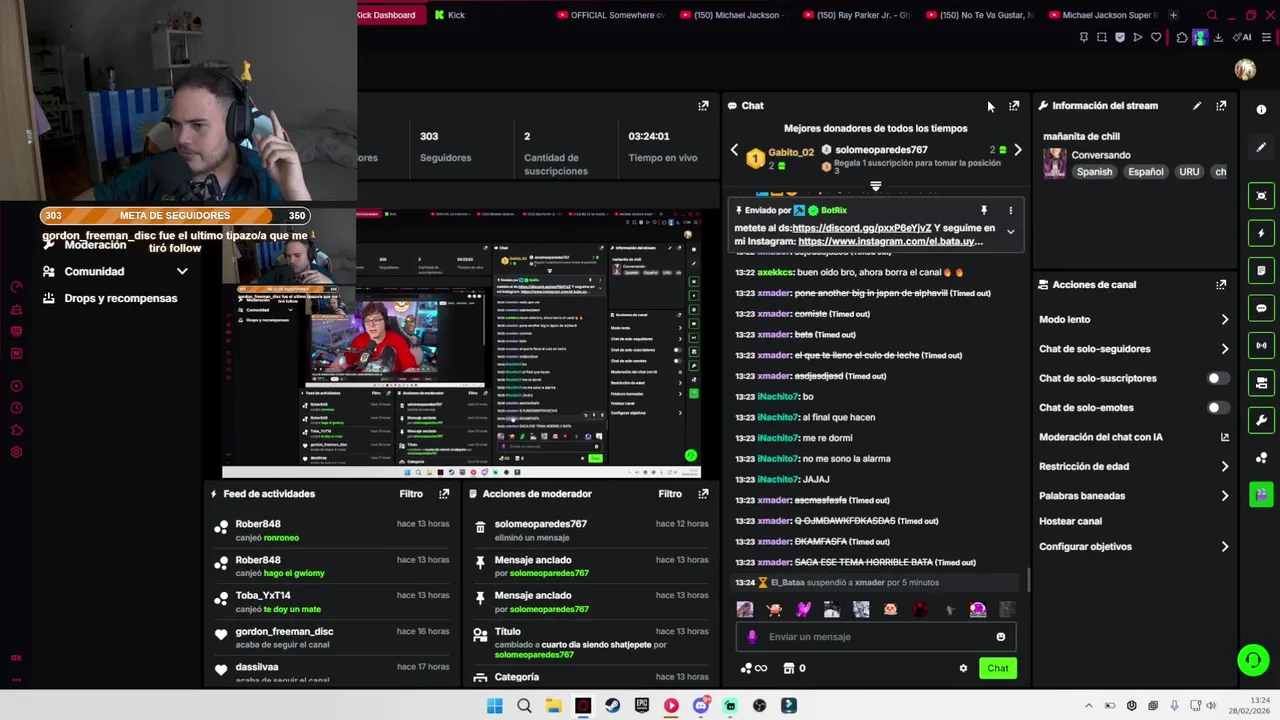Open Windows Start menu

coord(494,705)
